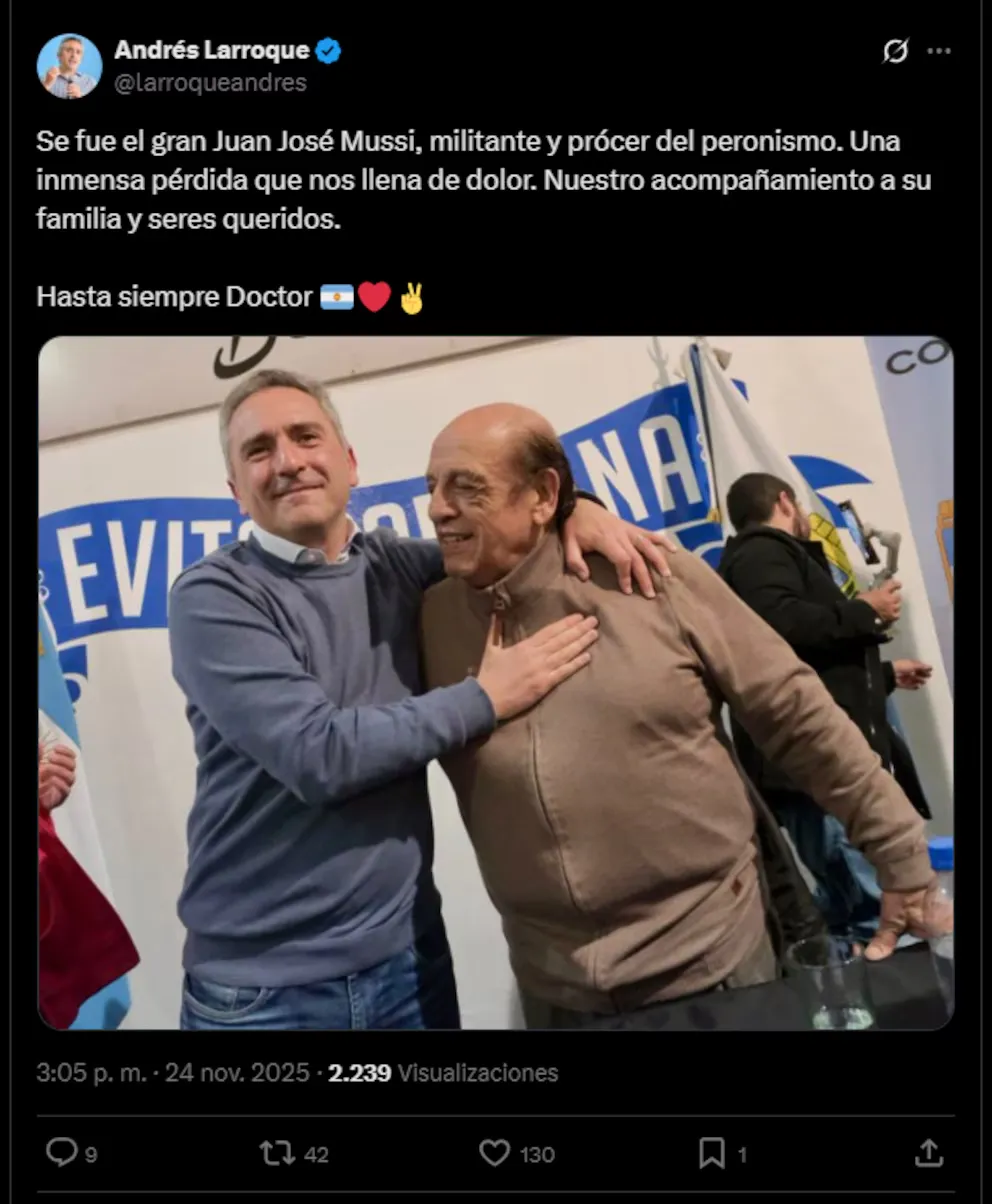Click the Andrés Larroque display name
The height and width of the screenshot is (1204, 992).
[211, 50]
